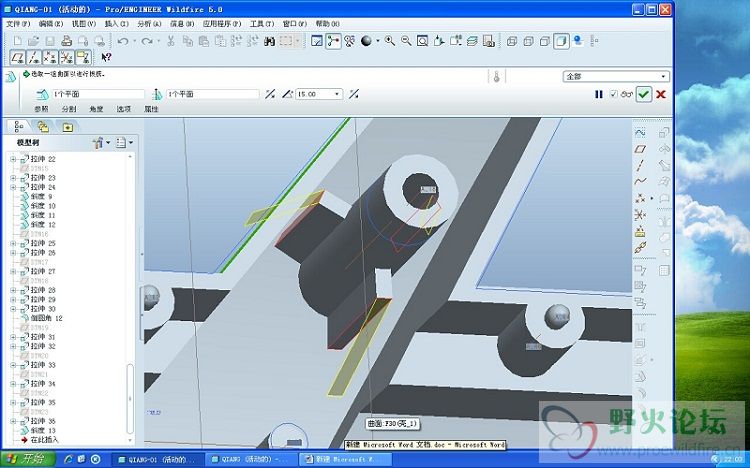Click the Redo arrow icon
Screen dimensions: 750x468
click(147, 41)
